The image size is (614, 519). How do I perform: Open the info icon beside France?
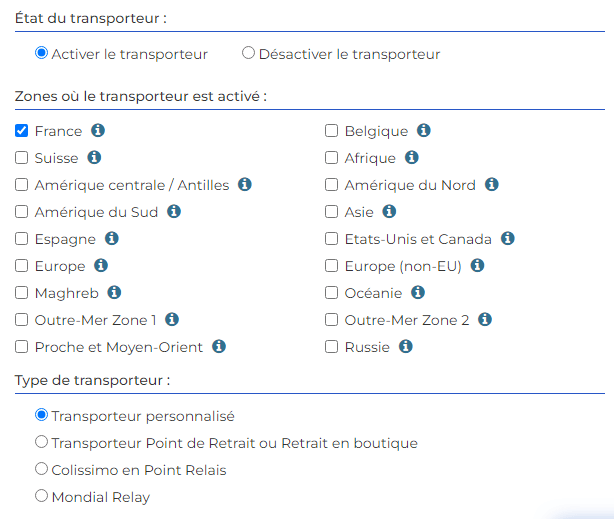(98, 130)
